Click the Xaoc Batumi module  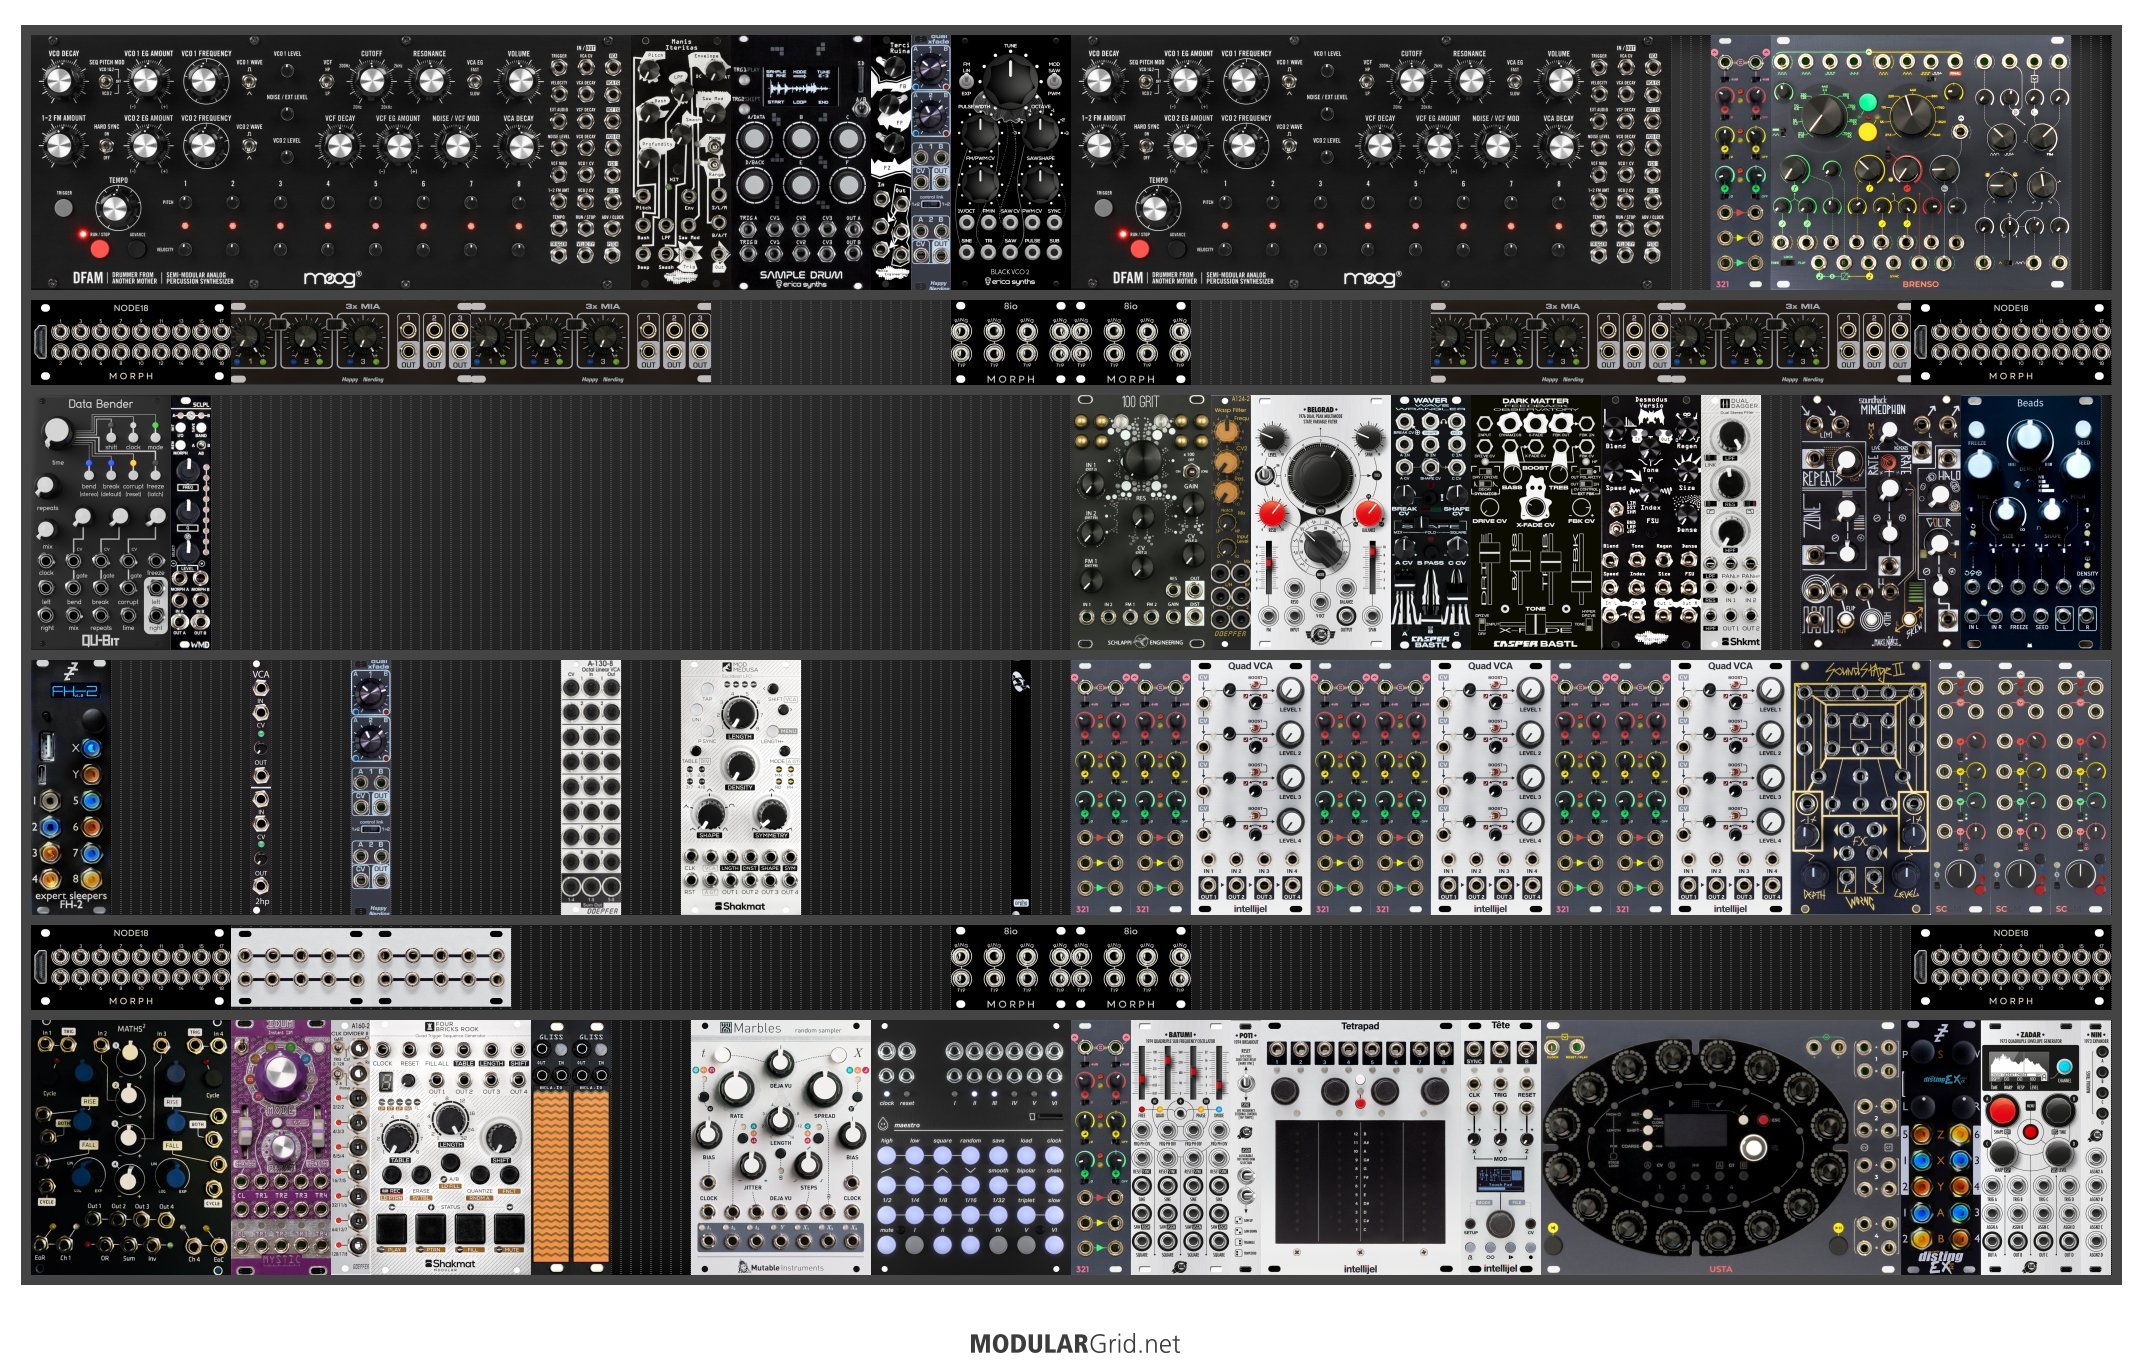pyautogui.click(x=1181, y=1147)
